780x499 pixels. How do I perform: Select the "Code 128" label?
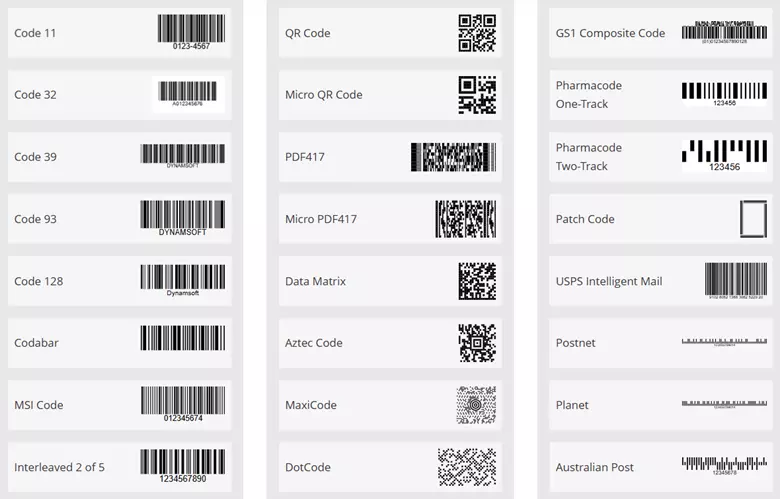[39, 281]
